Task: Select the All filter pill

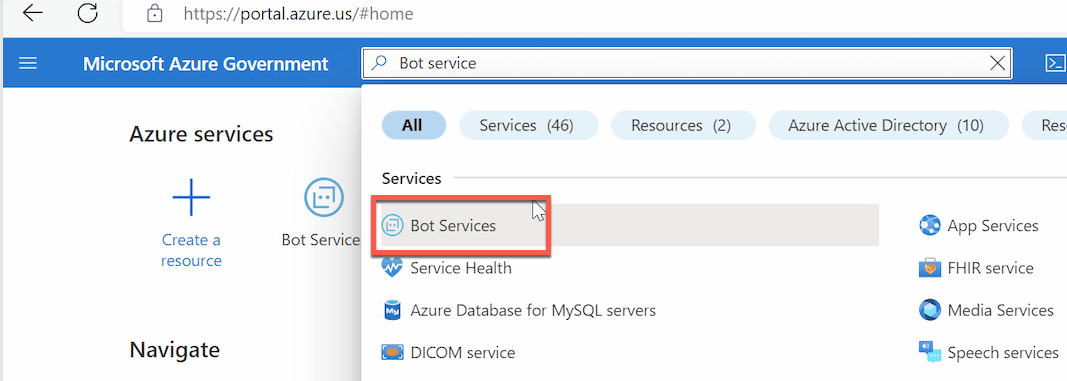Action: tap(414, 125)
